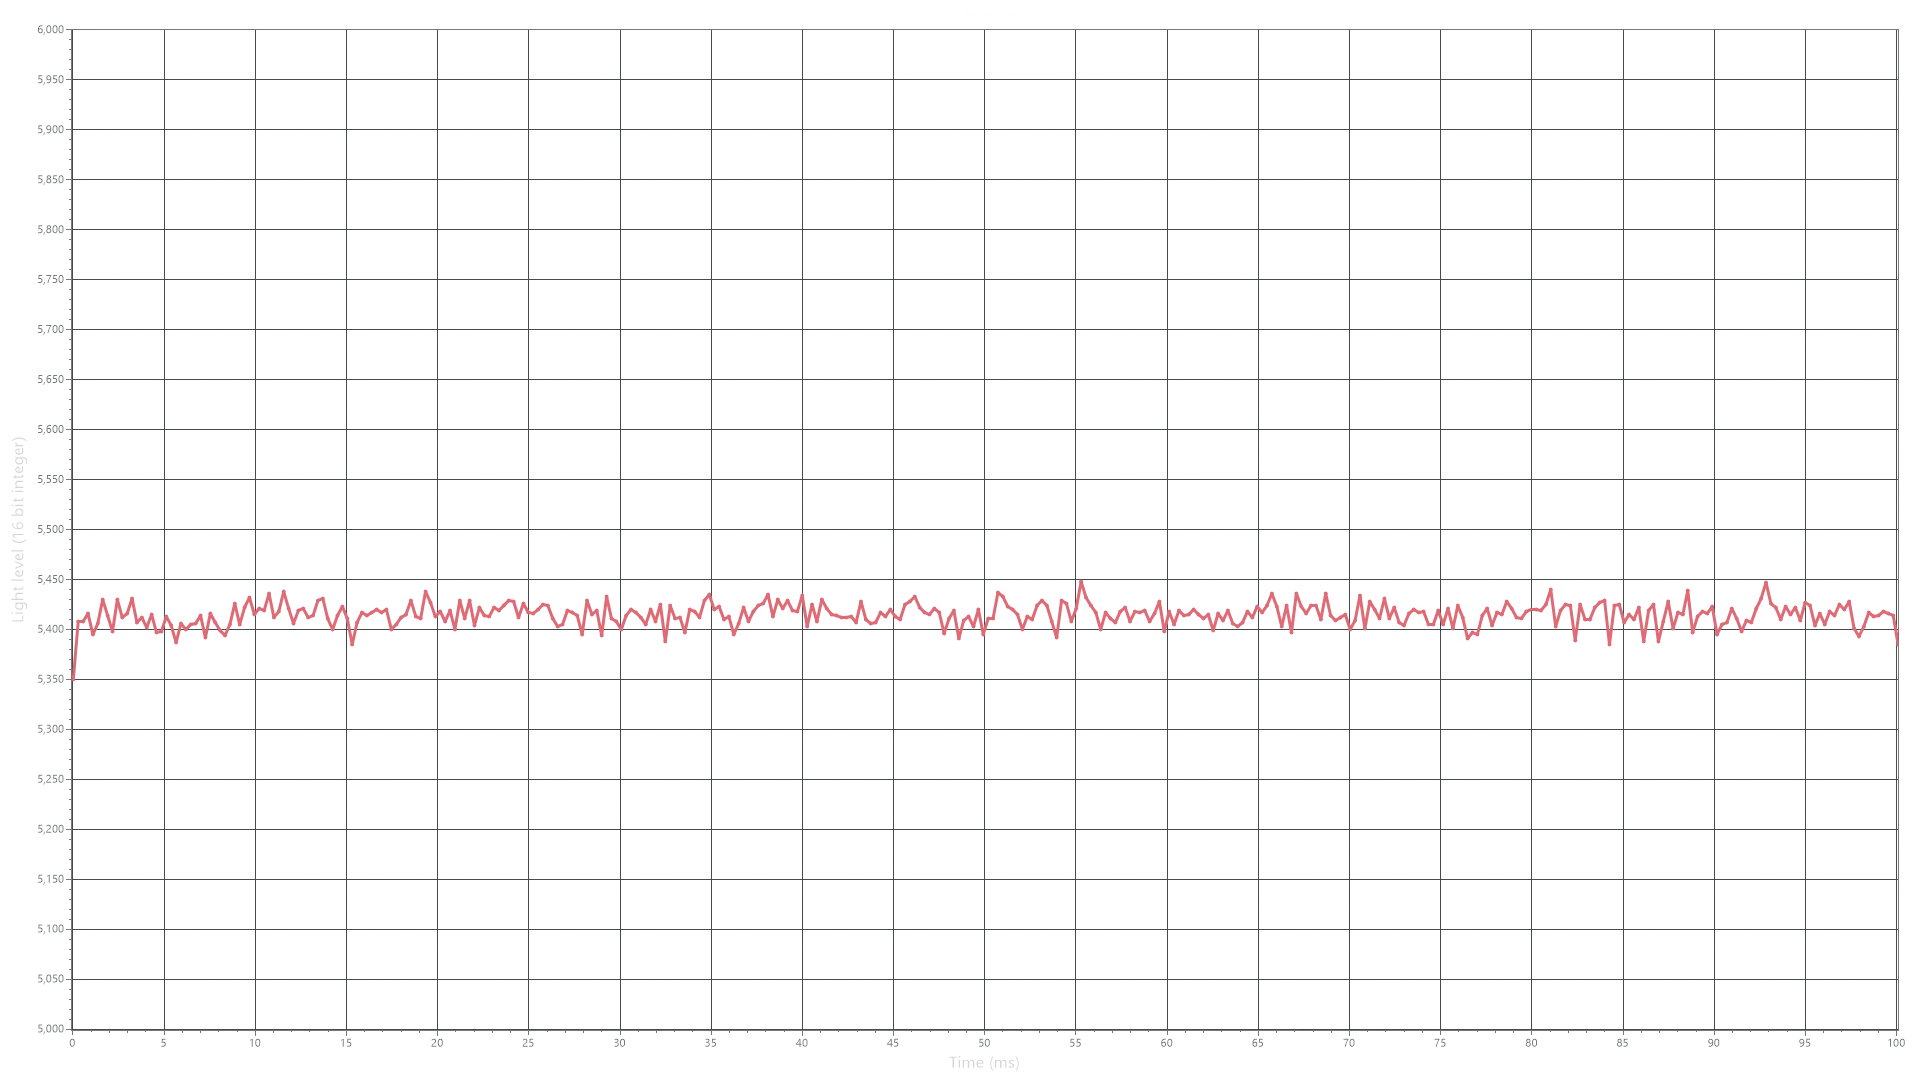1920x1080 pixels.
Task: Click the third x-axis tick label from left
Action: pyautogui.click(x=254, y=1041)
